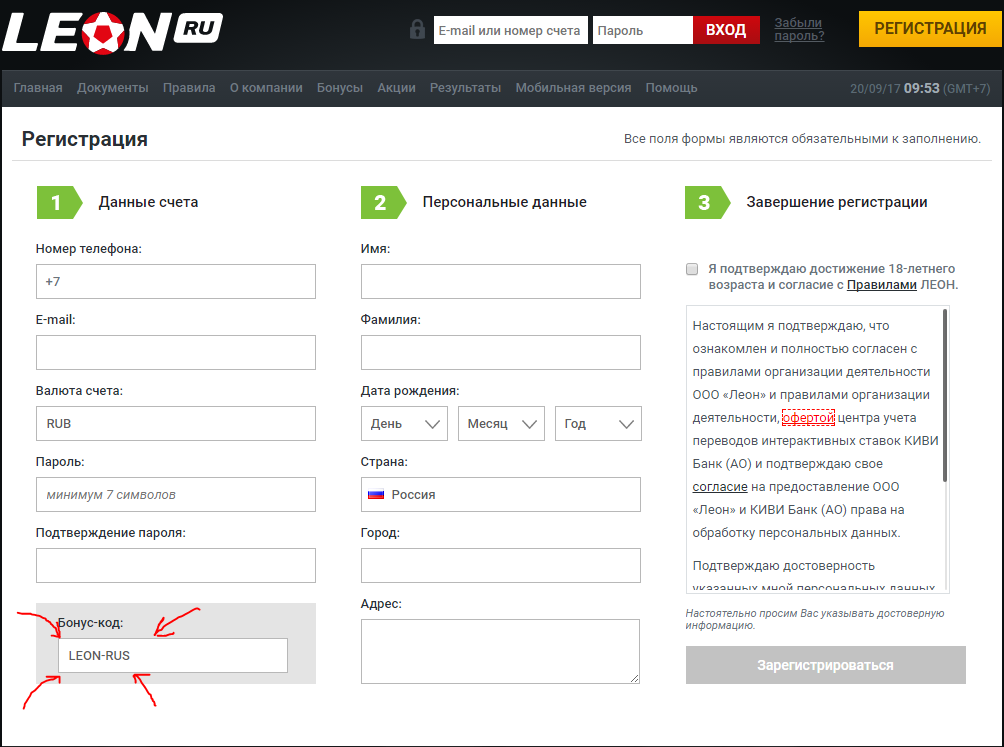Click the 09:53 clock text
Image resolution: width=1004 pixels, height=747 pixels.
[921, 88]
